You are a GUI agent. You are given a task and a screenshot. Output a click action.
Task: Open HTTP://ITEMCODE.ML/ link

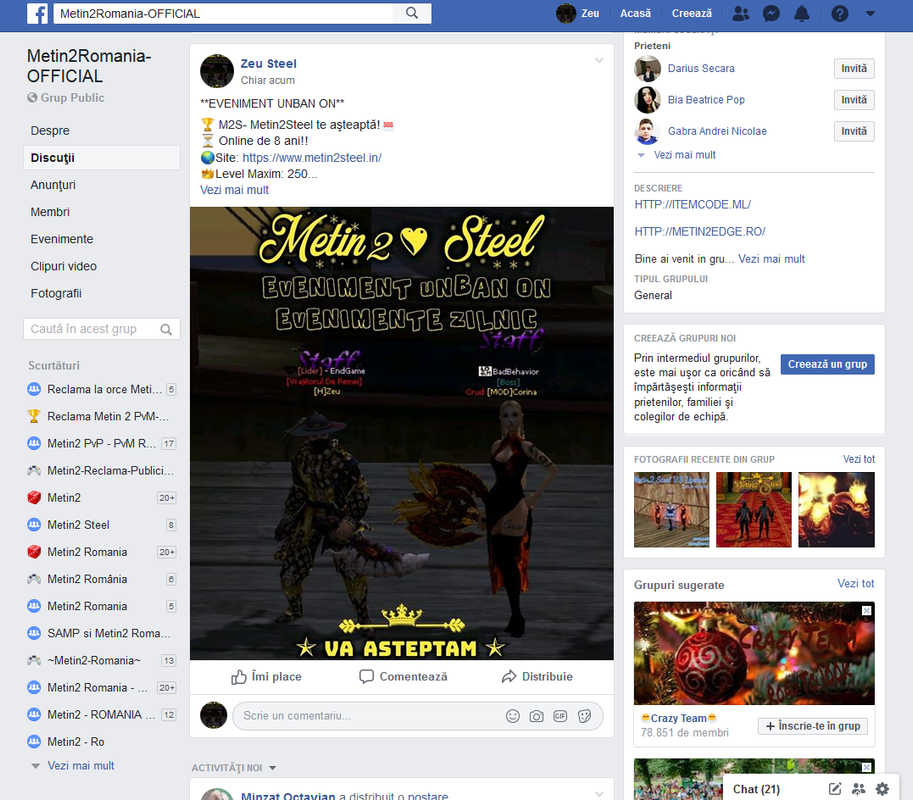click(692, 205)
